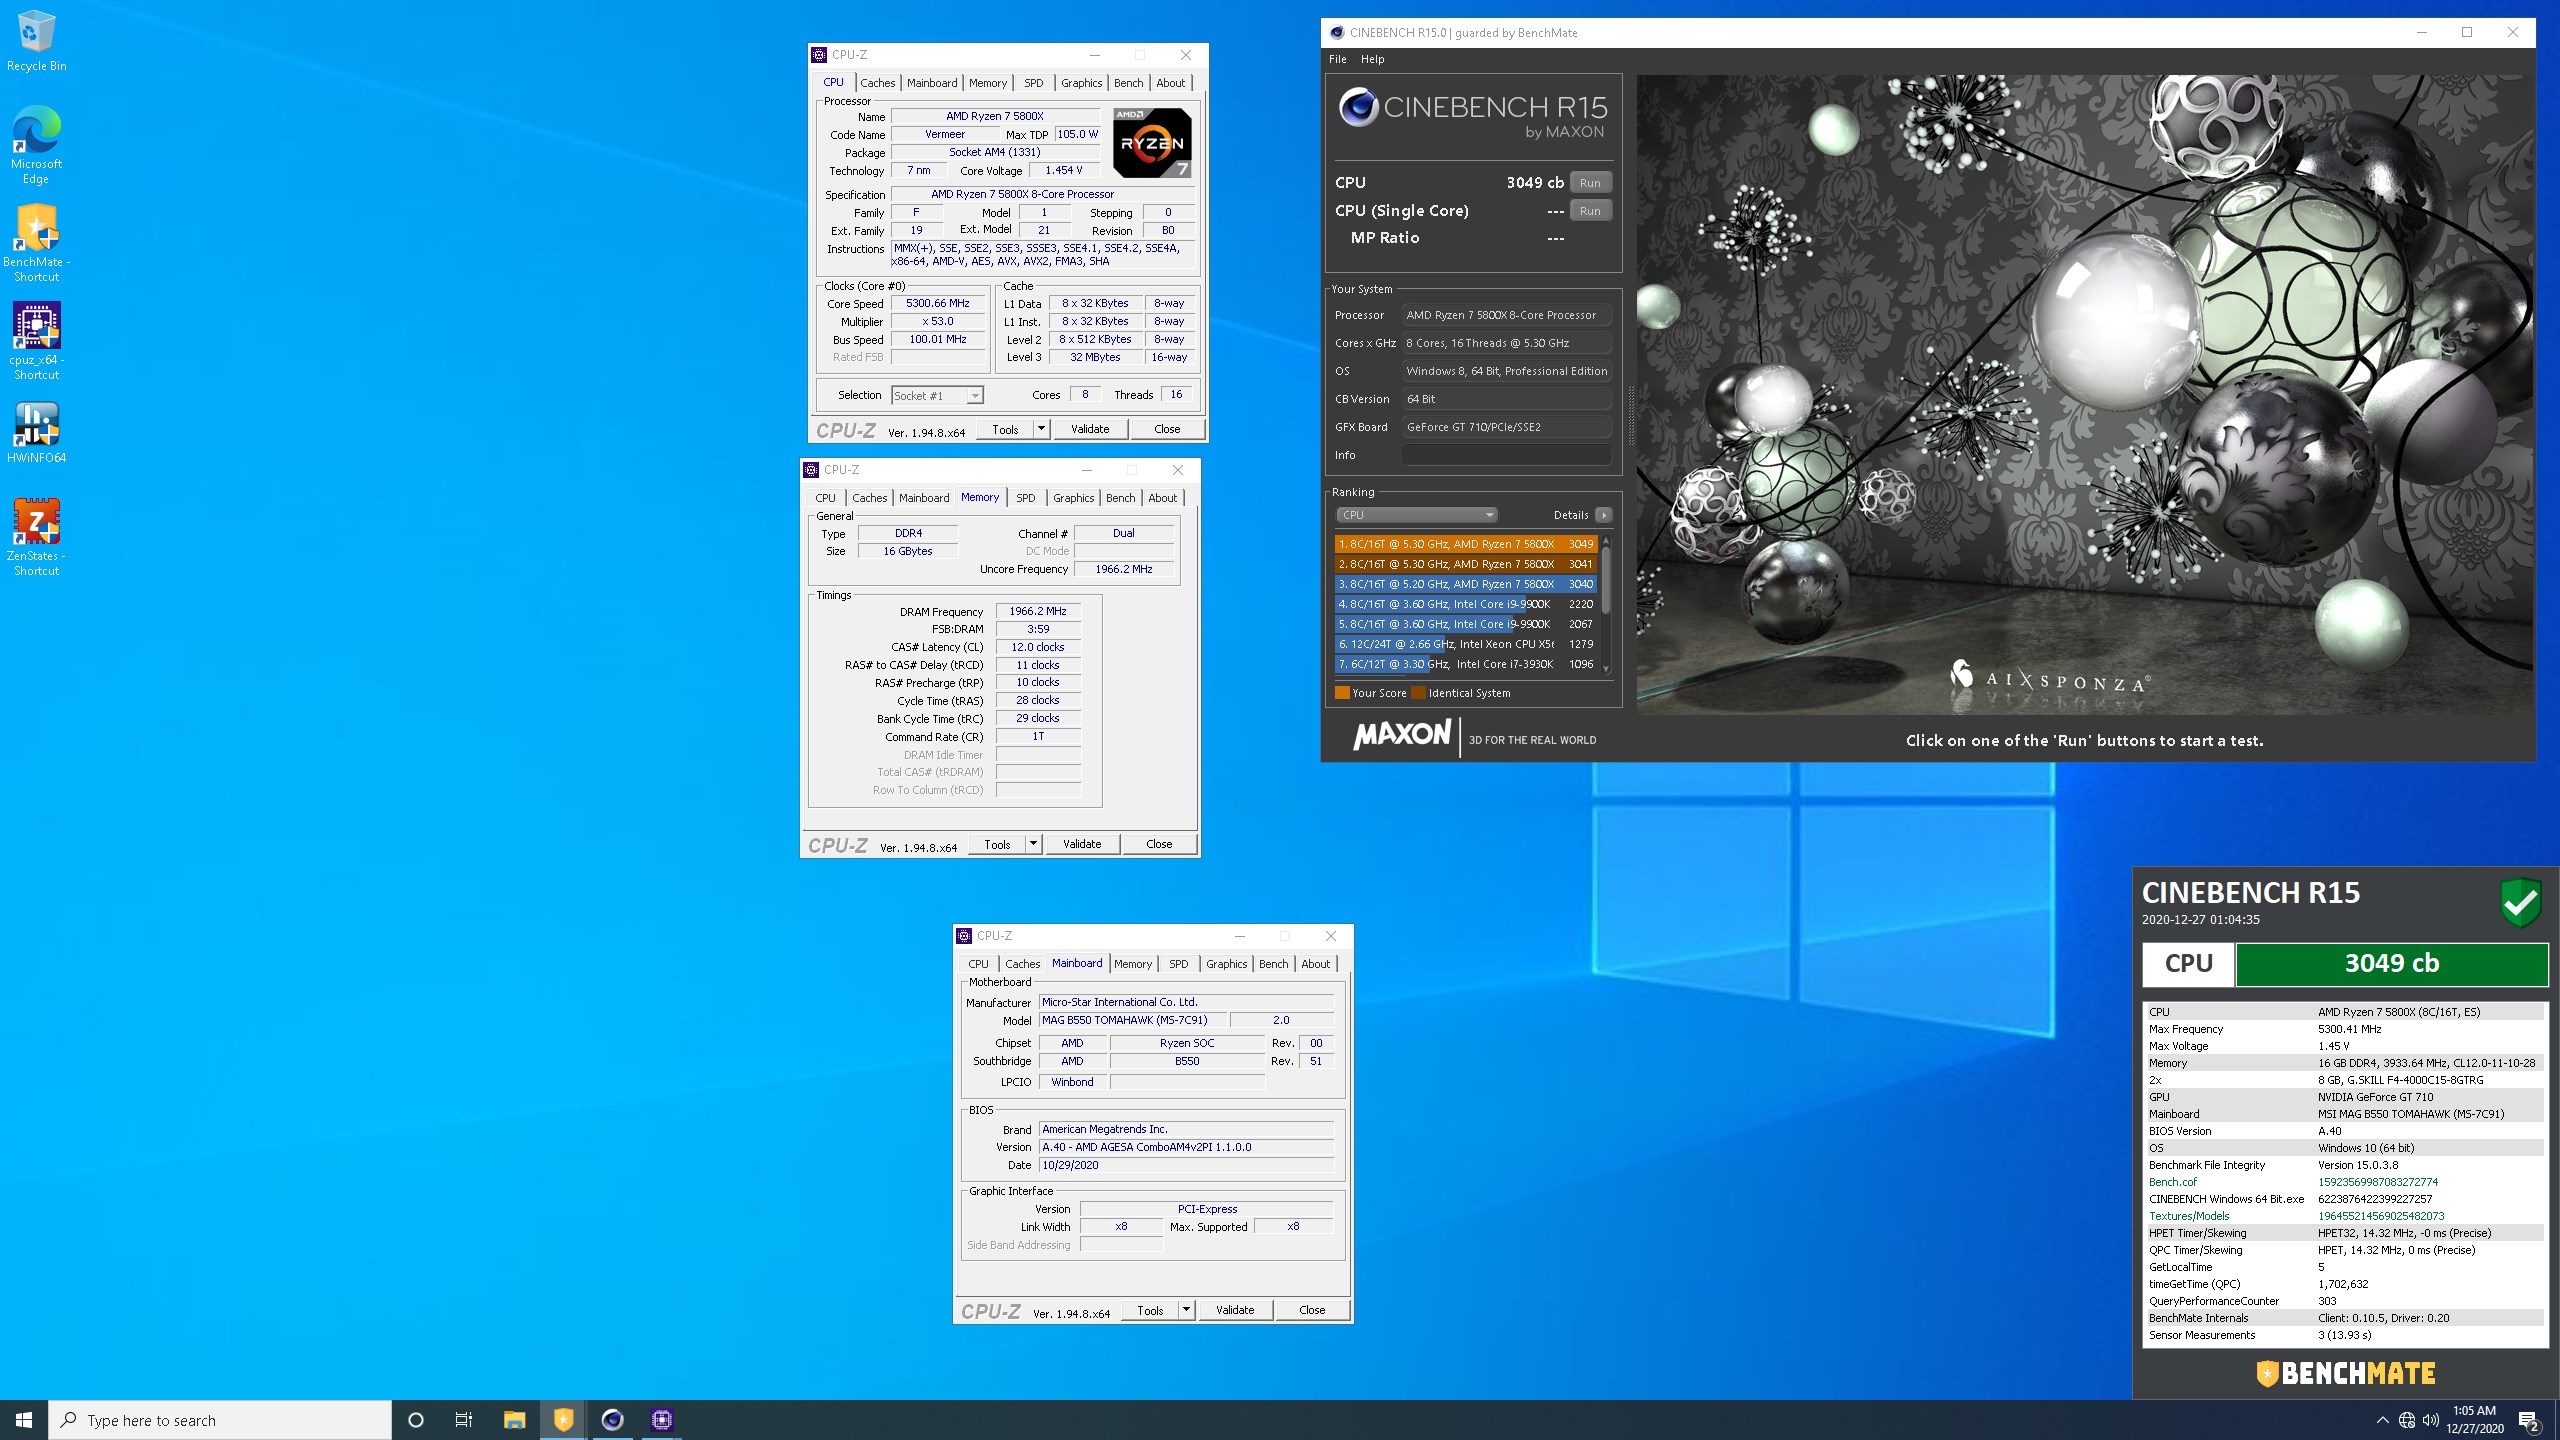Click the BenchMate logo at panel bottom
This screenshot has width=2560, height=1440.
coord(2345,1373)
